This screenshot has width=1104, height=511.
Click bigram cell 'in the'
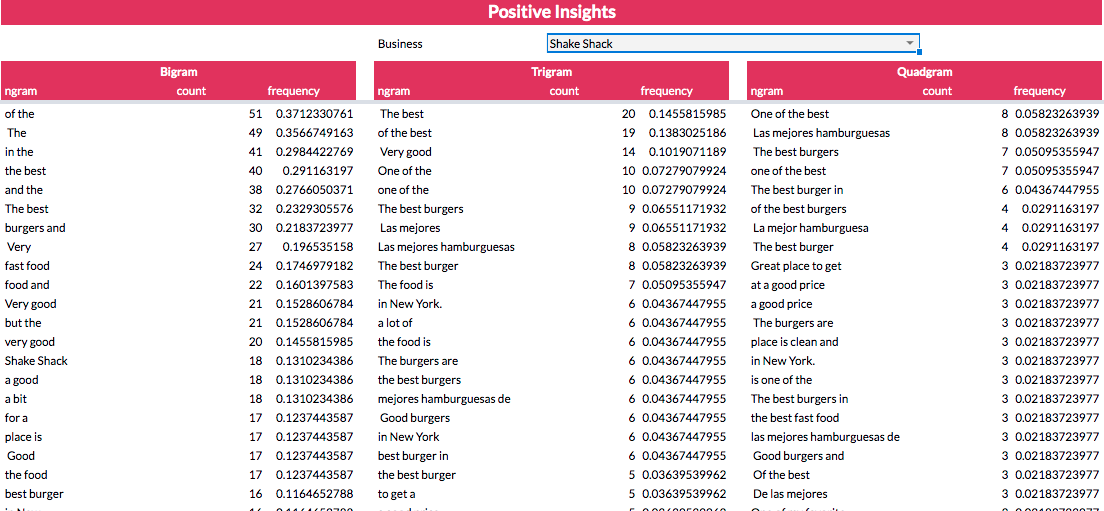coord(19,152)
